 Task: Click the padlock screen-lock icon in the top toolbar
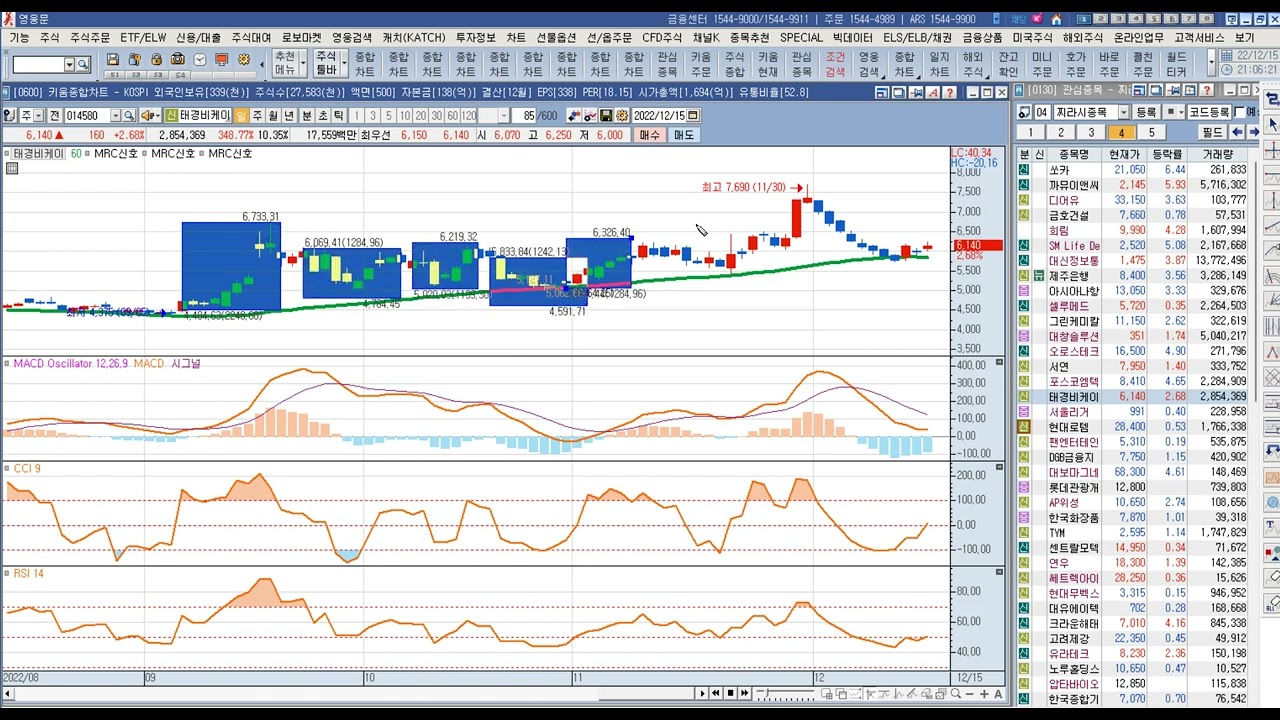[x=157, y=59]
